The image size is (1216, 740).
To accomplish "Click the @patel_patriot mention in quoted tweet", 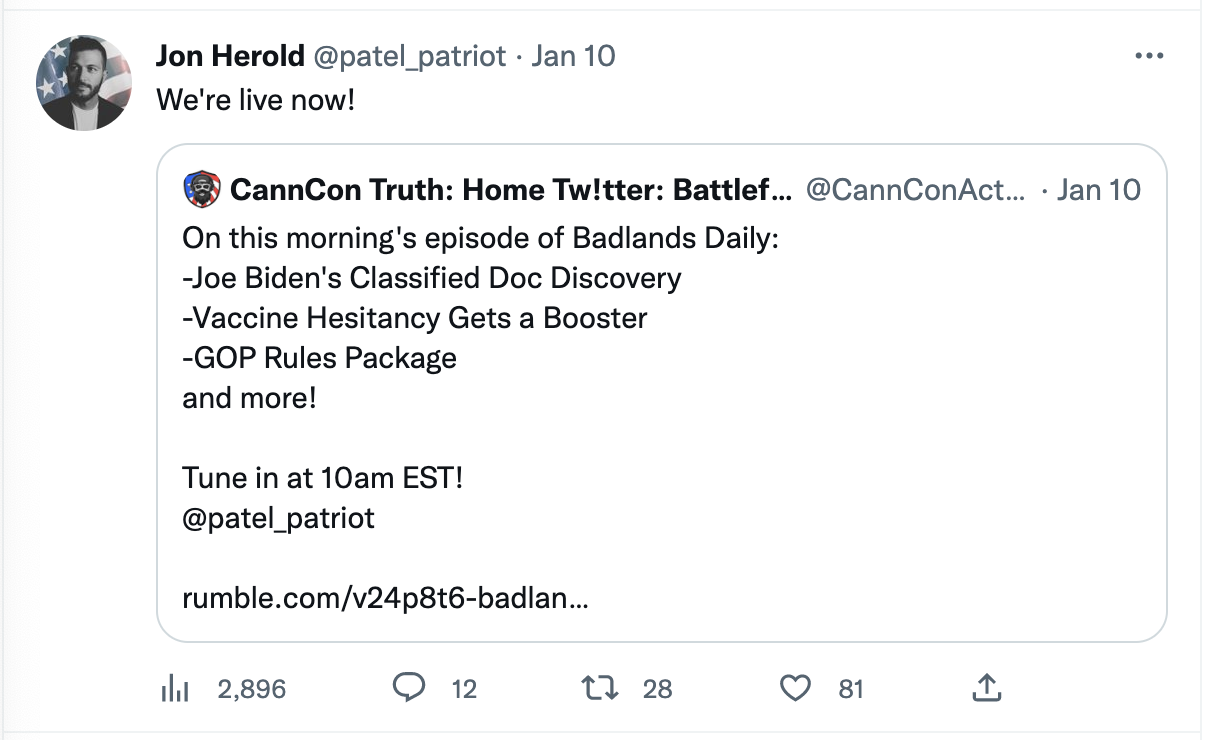I will (281, 518).
